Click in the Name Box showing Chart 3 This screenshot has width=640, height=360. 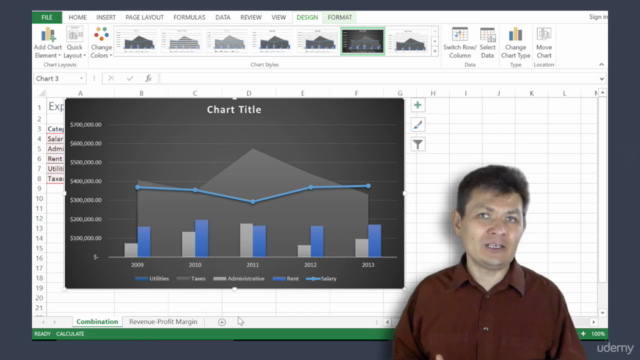pos(56,78)
